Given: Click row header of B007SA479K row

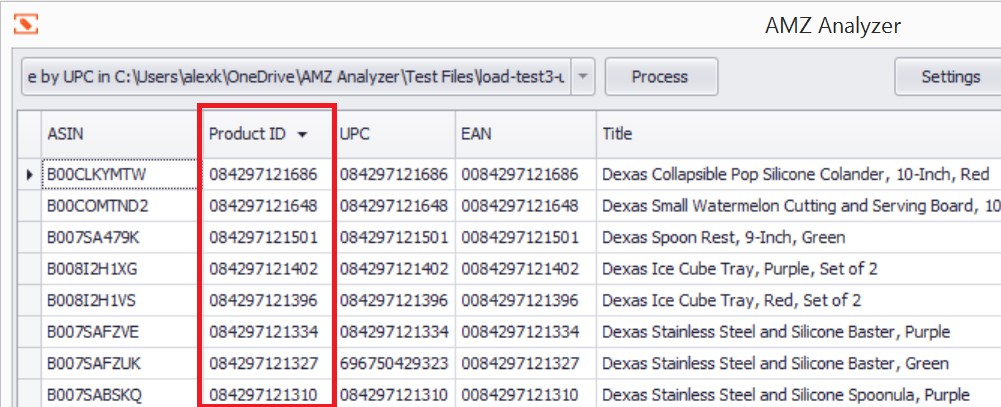Looking at the screenshot, I should coord(29,237).
